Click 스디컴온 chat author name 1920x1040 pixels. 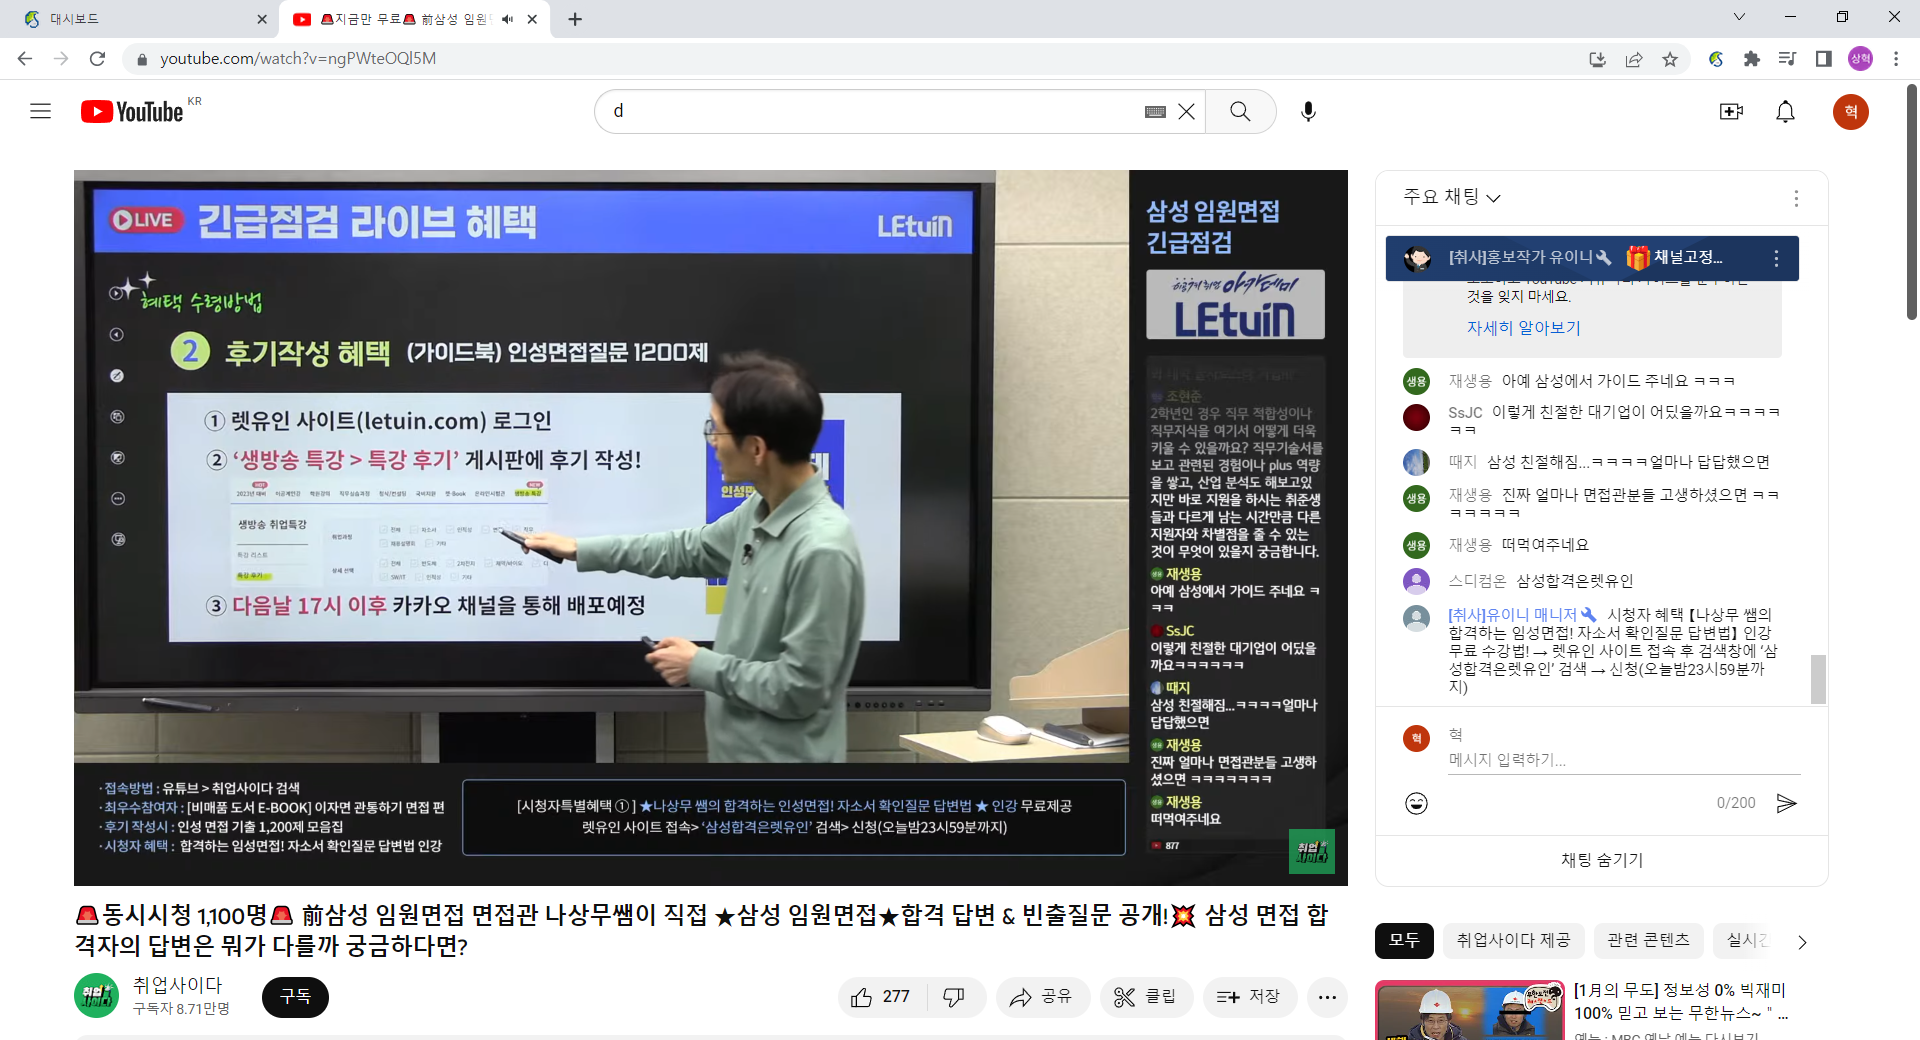(x=1477, y=581)
